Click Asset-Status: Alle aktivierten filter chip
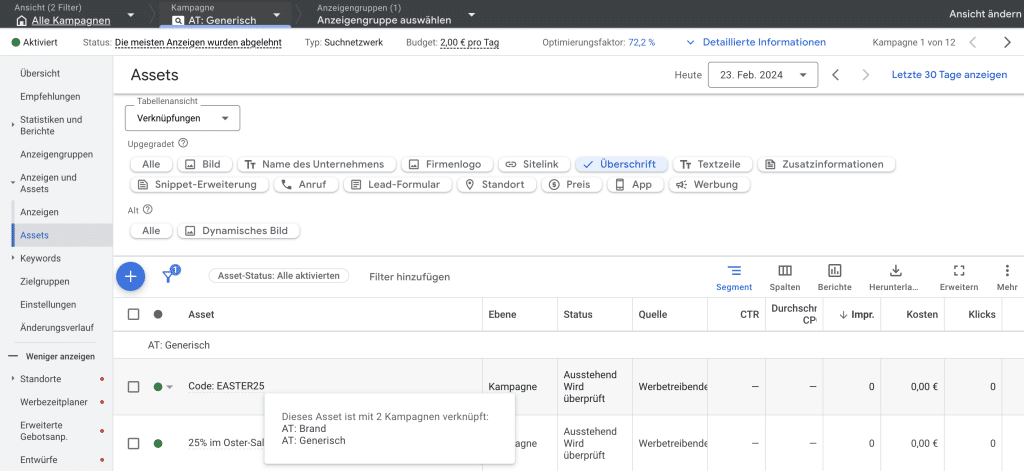The width and height of the screenshot is (1024, 471). [x=279, y=276]
